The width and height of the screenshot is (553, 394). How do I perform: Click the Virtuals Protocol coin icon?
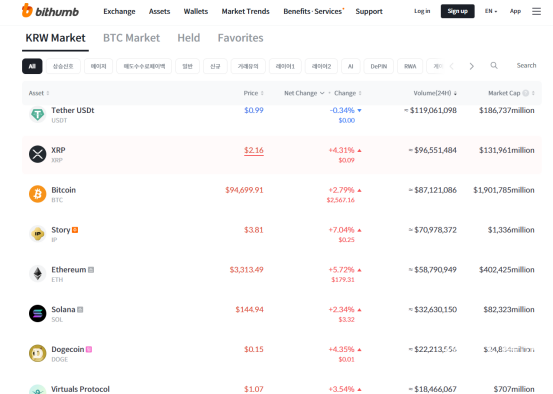(37, 389)
